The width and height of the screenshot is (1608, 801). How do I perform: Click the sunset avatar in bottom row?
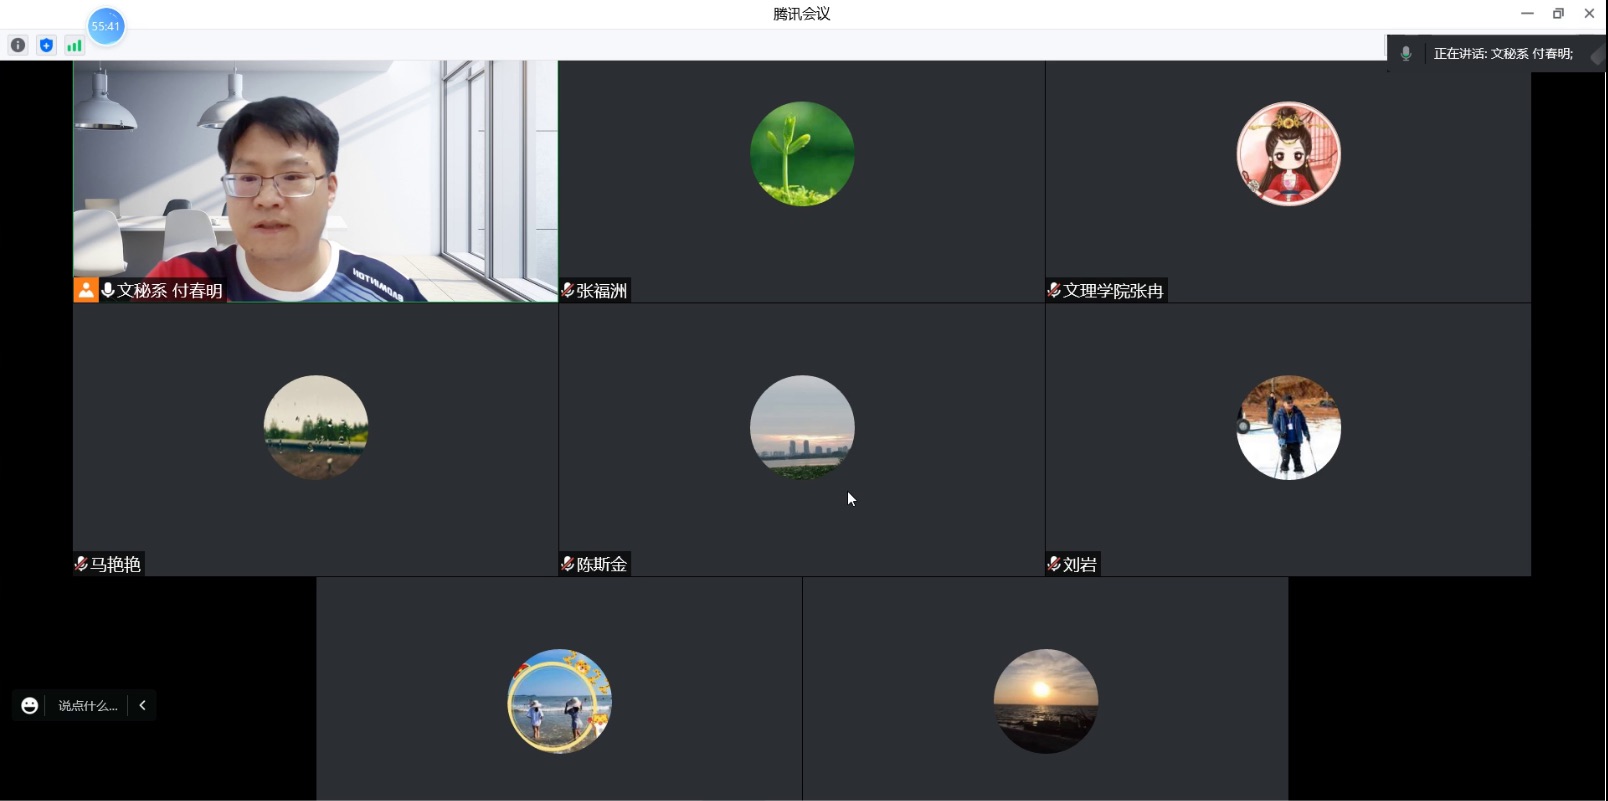pyautogui.click(x=1045, y=701)
